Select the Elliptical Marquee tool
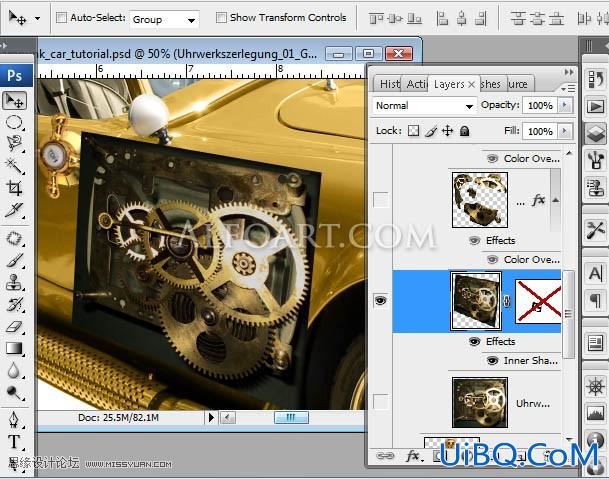The width and height of the screenshot is (609, 479). tap(14, 122)
